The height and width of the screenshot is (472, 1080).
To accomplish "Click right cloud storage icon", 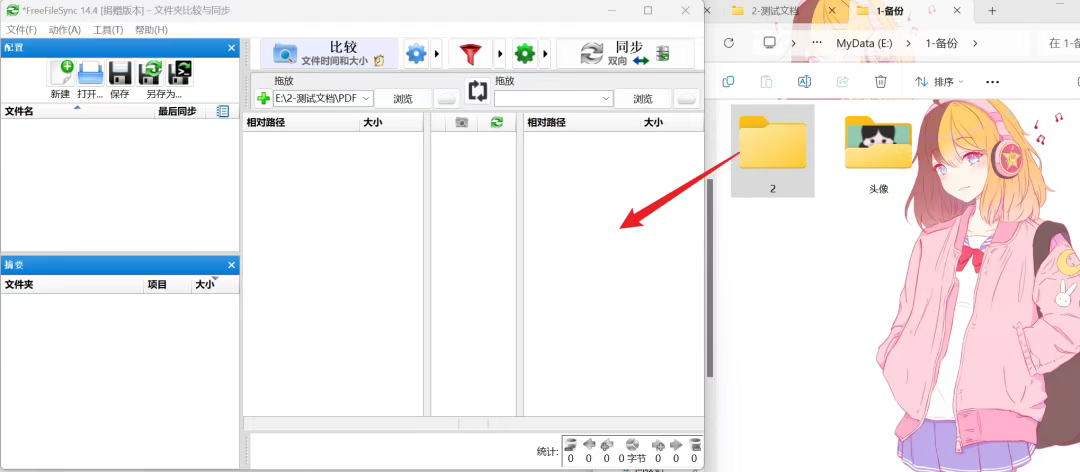I will 687,99.
